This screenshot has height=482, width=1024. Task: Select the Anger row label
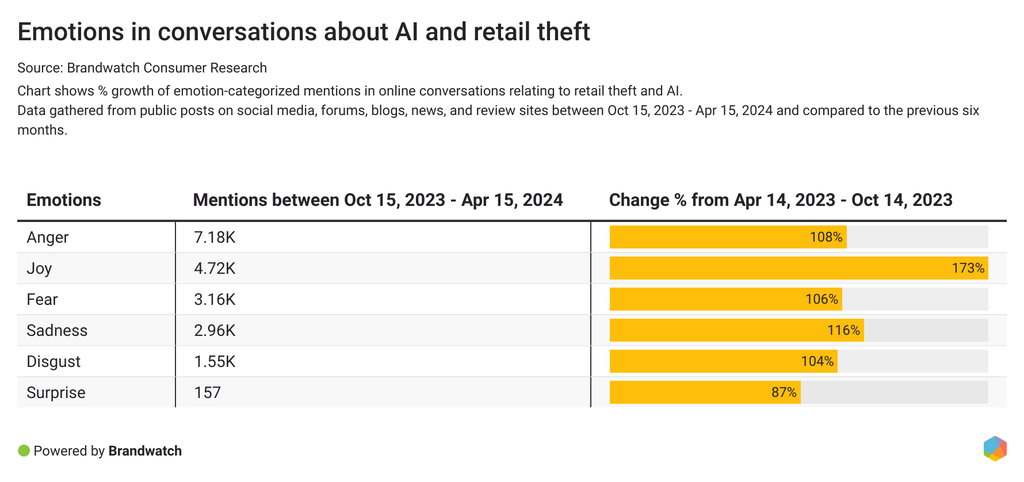pyautogui.click(x=48, y=238)
